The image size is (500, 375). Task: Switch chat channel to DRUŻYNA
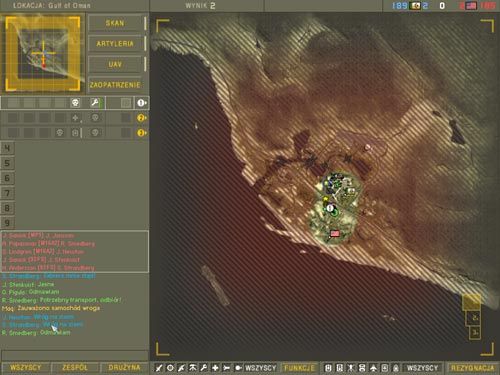coord(124,367)
